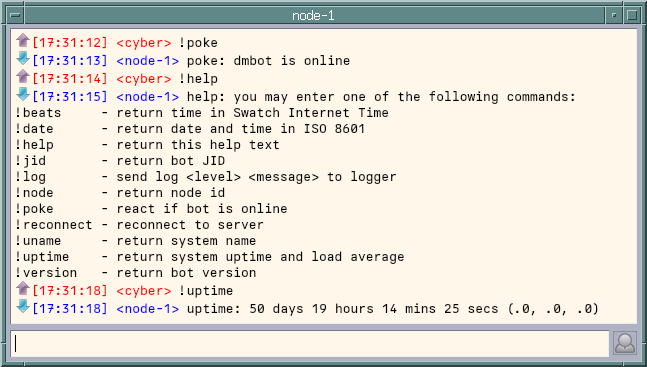This screenshot has height=367, width=647.
Task: Click <node-1> nickname on help reply line
Action: [148, 97]
